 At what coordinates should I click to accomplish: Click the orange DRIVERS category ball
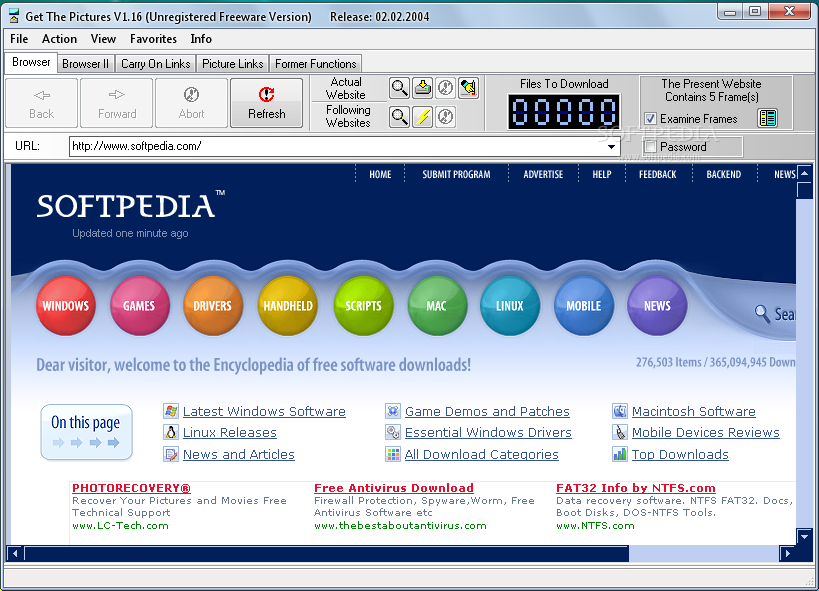coord(213,306)
